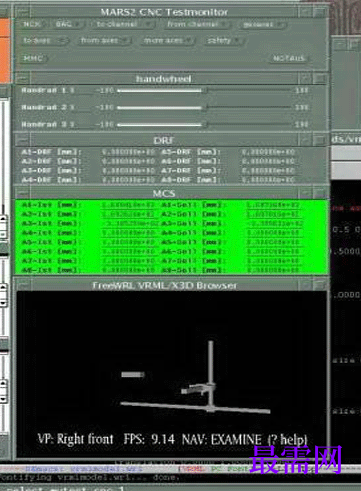Click the '(? help)' hint in FreeWRL
Viewport: 361px width, 491px height.
287,440
